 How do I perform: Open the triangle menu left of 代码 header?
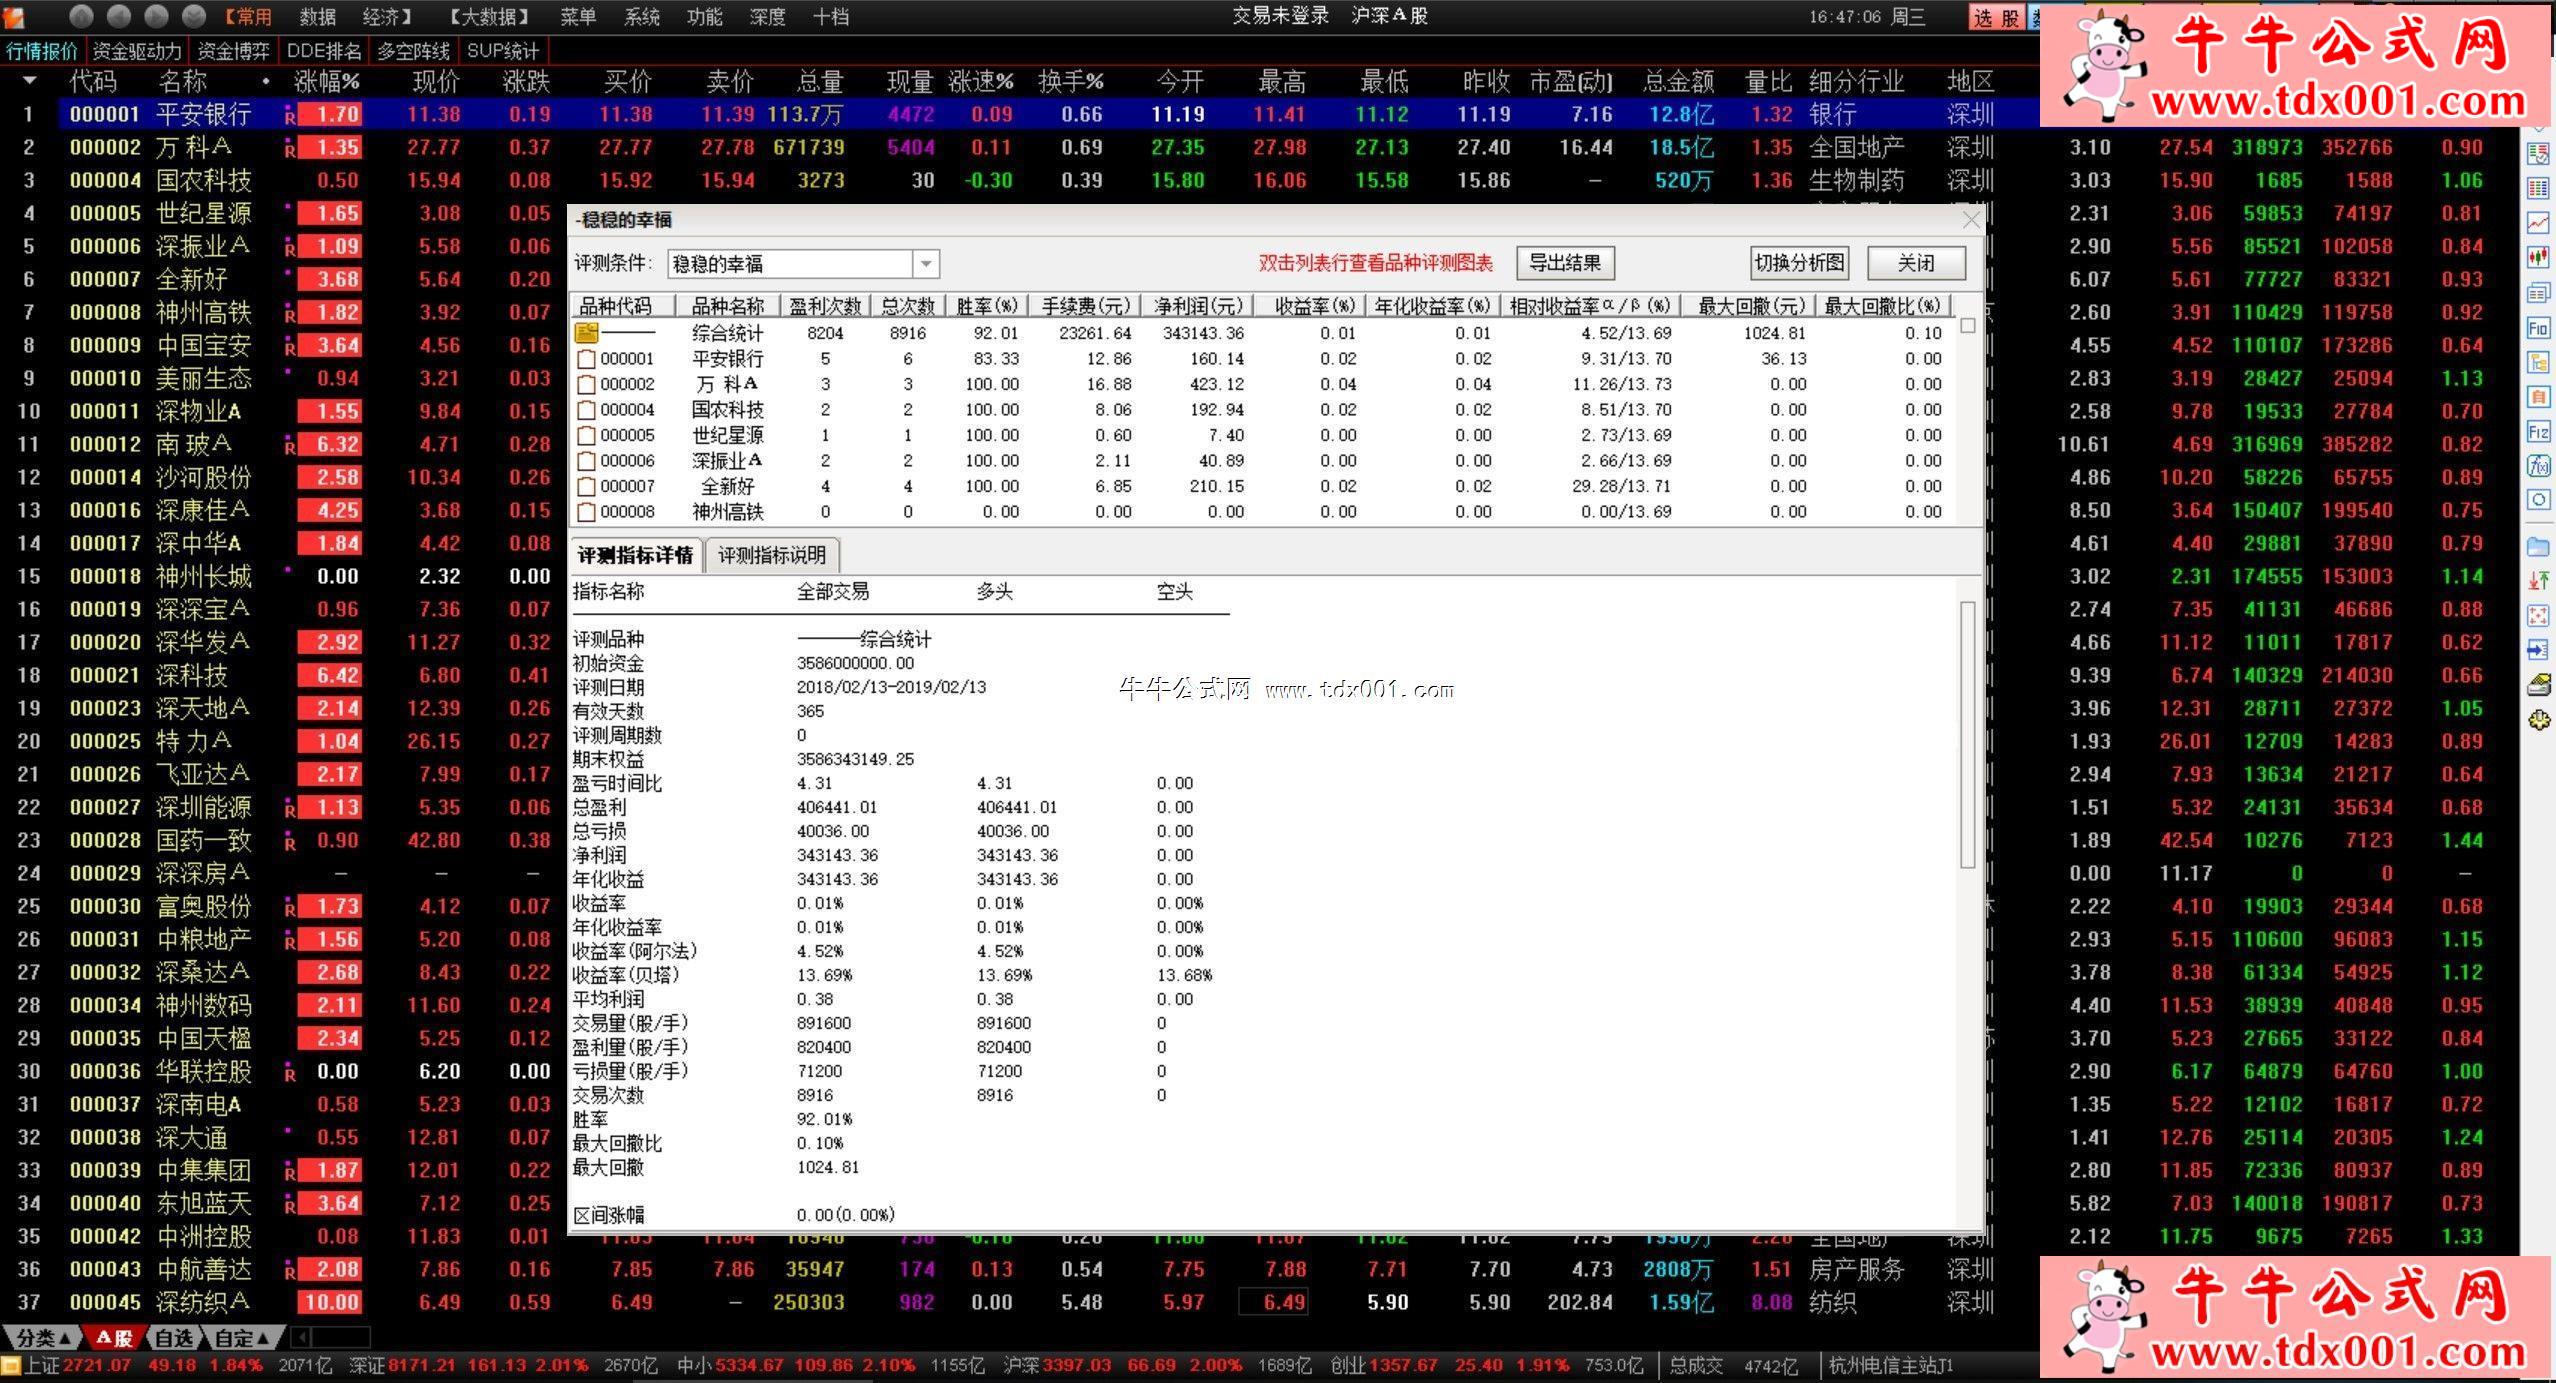(29, 80)
